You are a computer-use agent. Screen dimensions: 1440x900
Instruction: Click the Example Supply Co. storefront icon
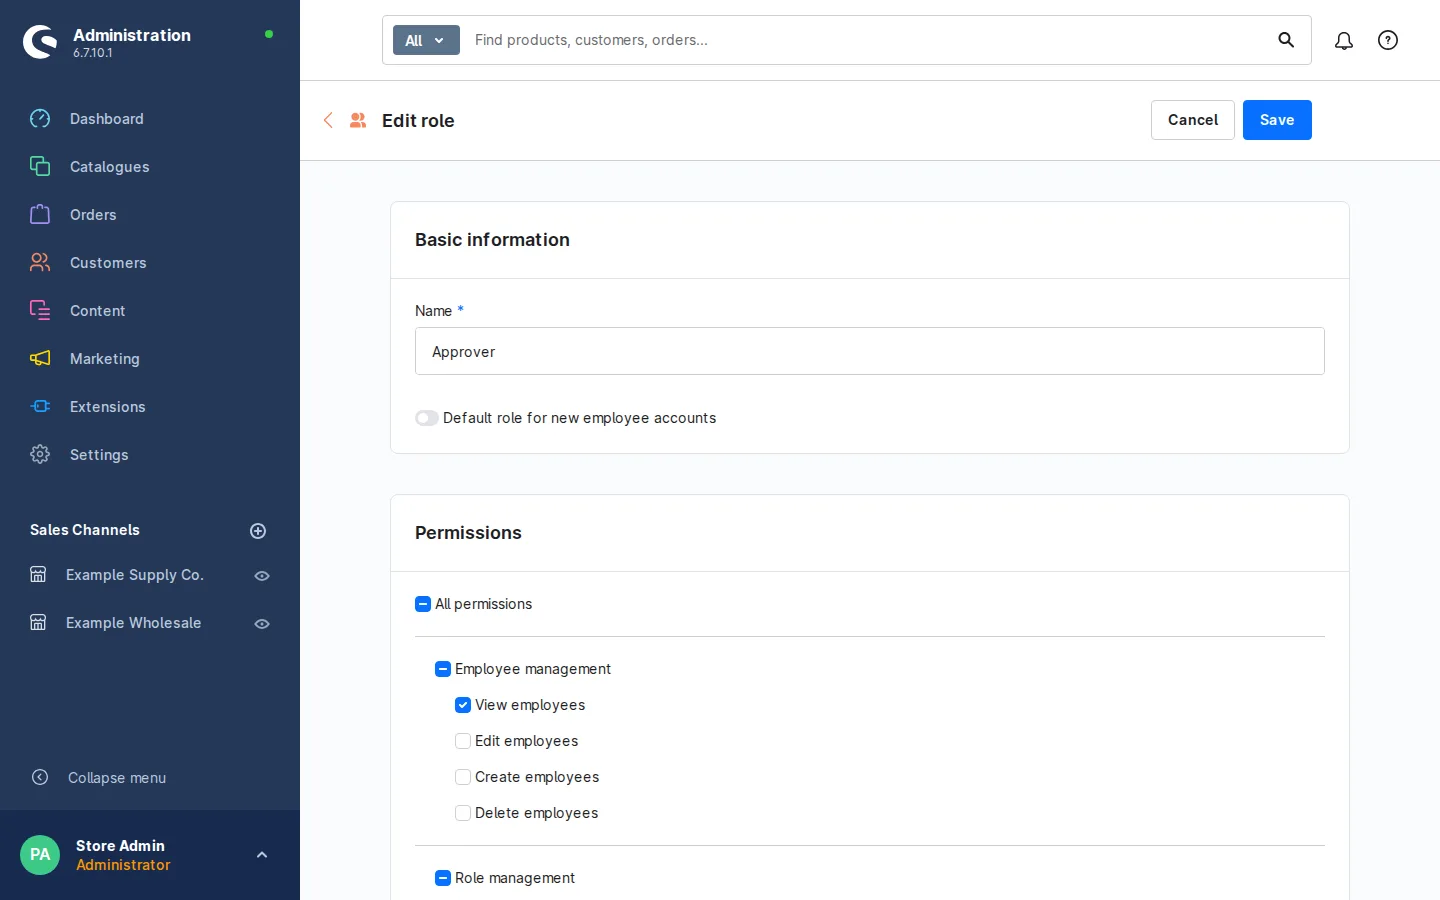[x=38, y=575]
